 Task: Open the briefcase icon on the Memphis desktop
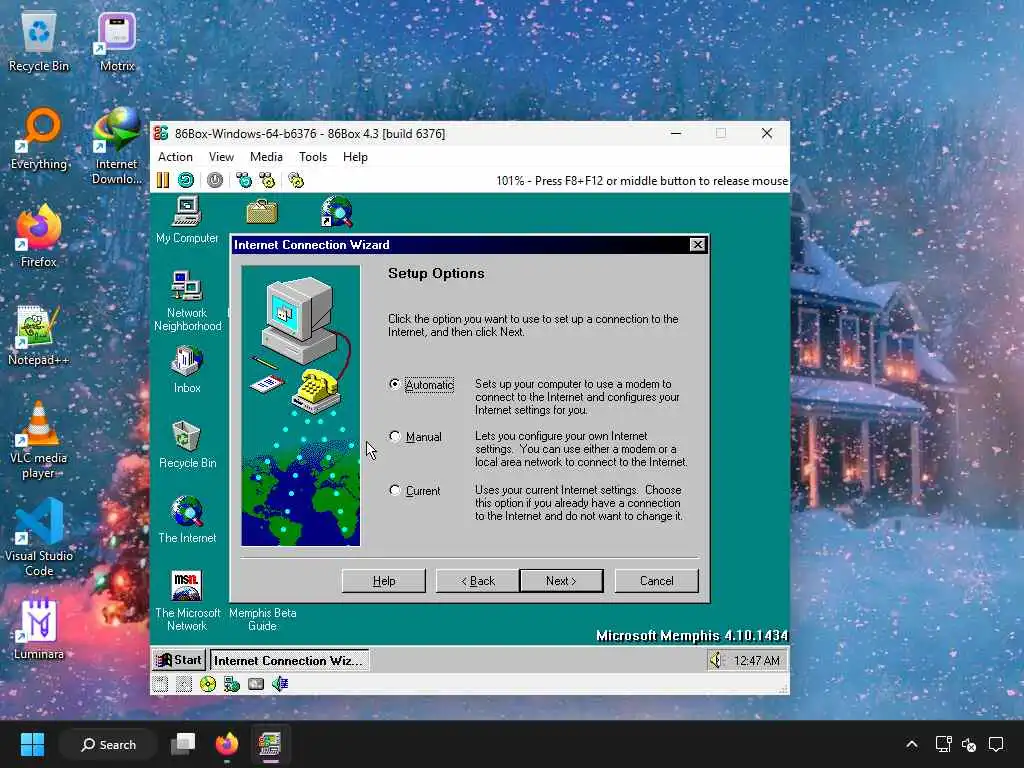[262, 212]
